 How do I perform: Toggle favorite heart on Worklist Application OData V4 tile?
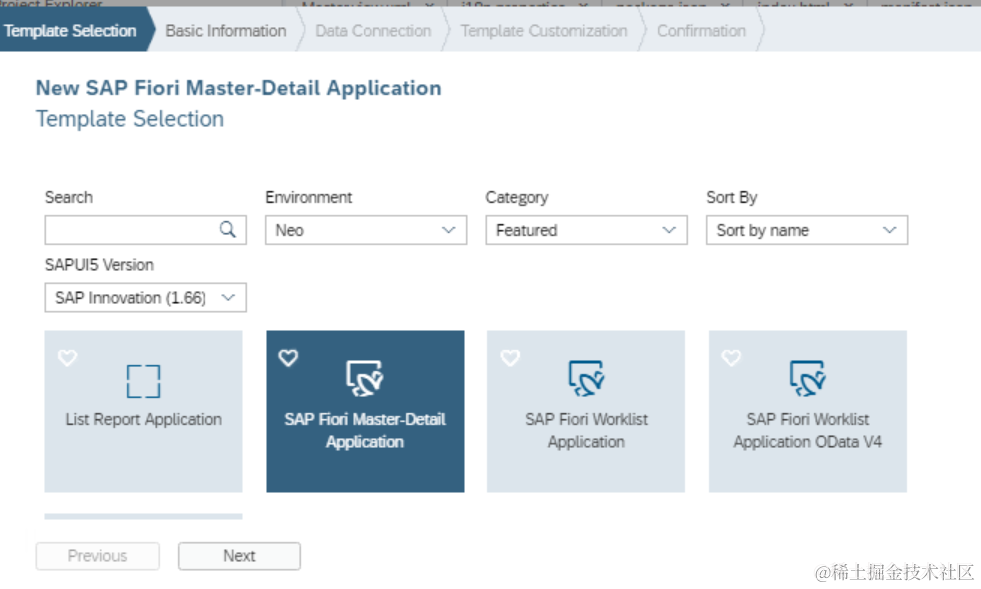click(731, 358)
